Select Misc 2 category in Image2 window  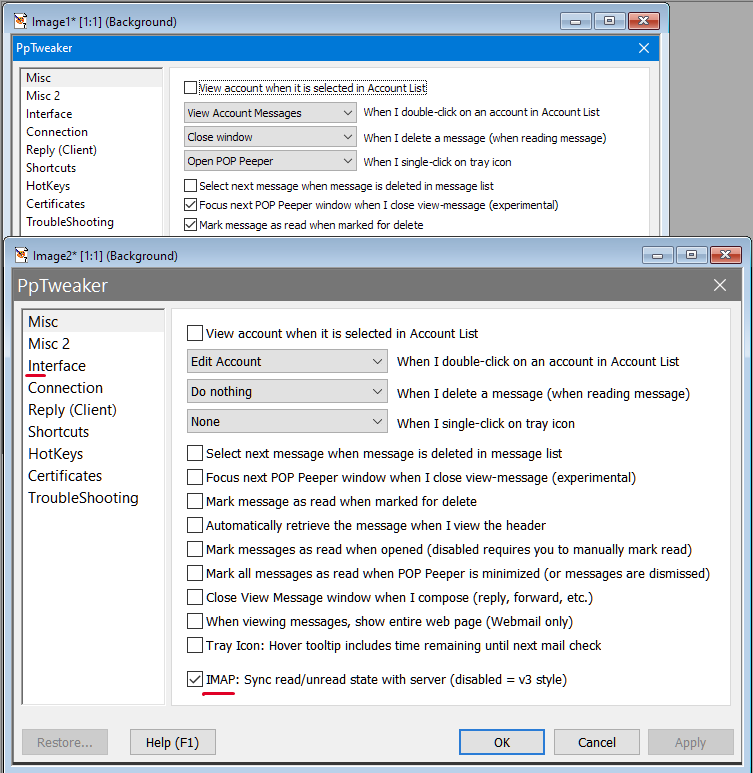pyautogui.click(x=93, y=344)
